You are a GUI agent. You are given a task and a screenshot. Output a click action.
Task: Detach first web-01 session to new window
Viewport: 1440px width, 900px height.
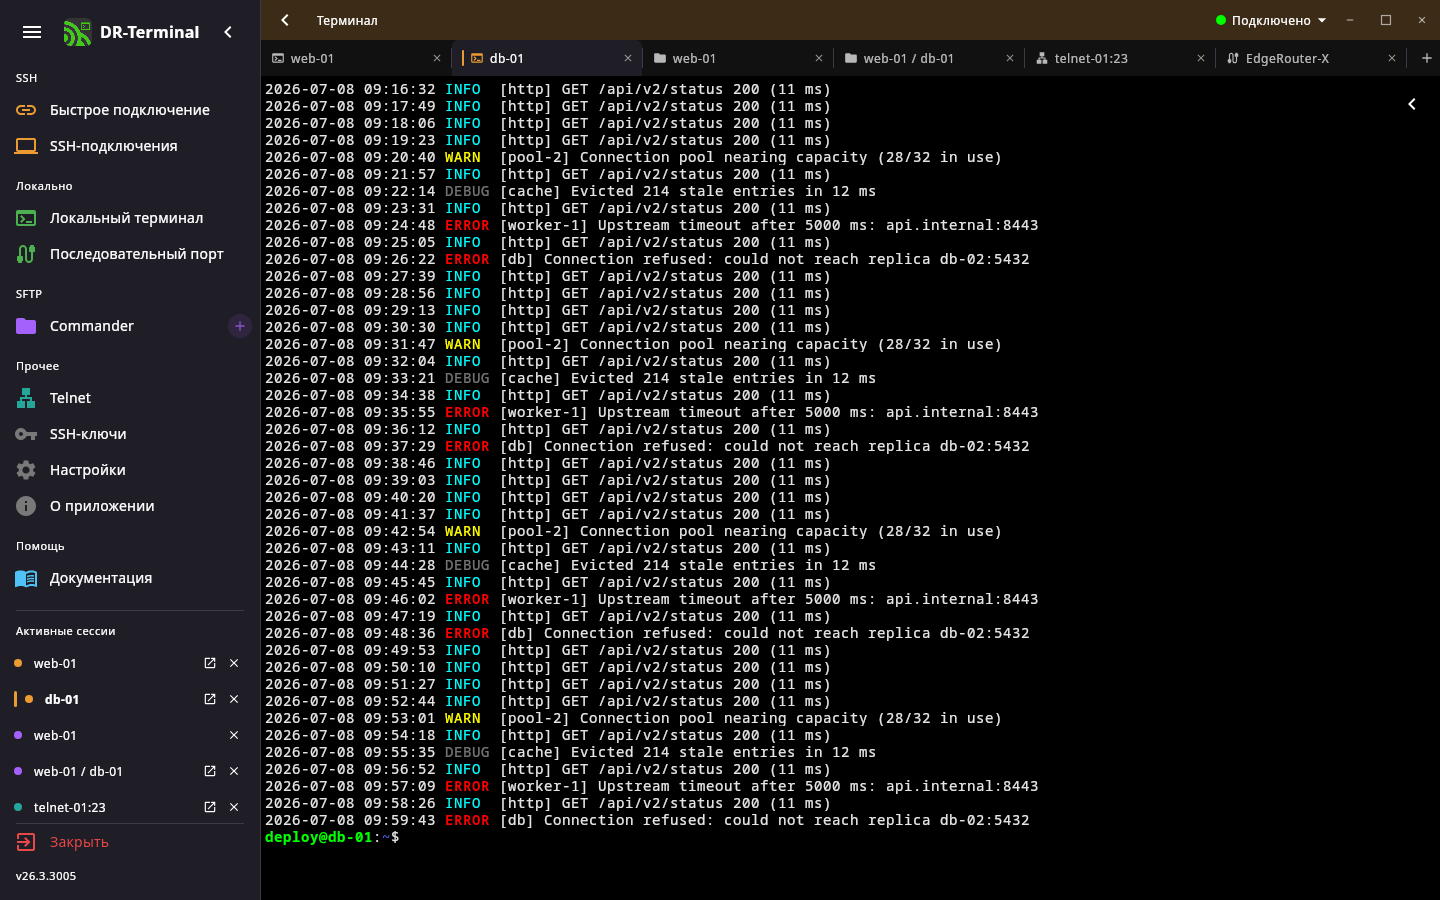210,663
